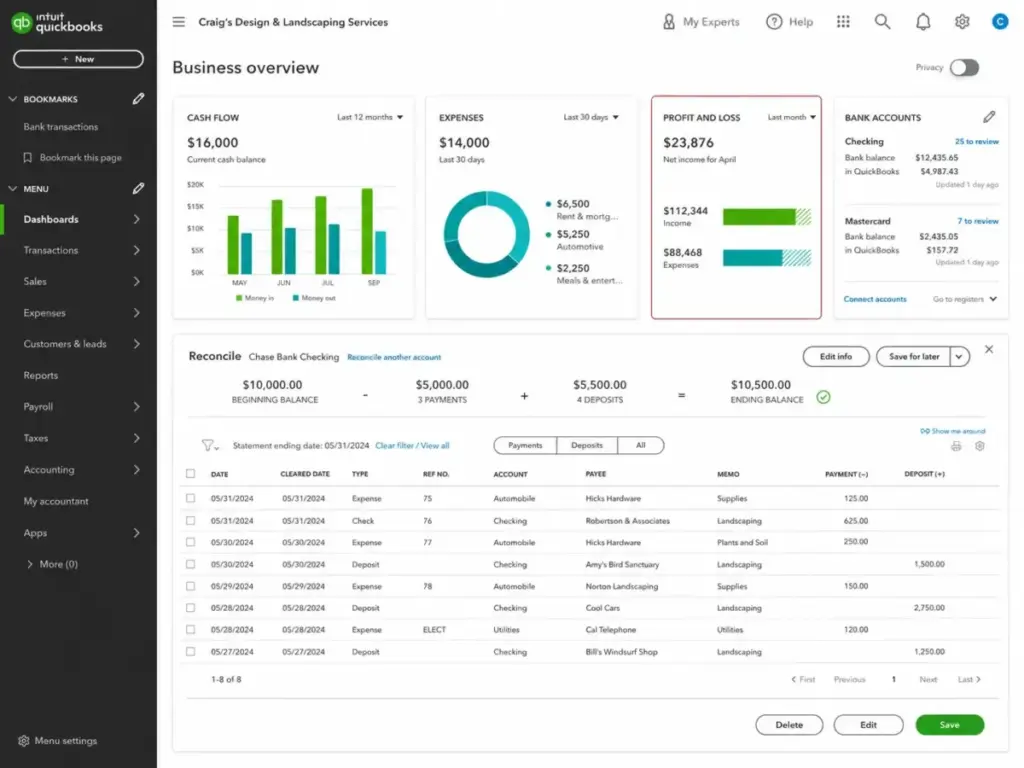Image resolution: width=1024 pixels, height=768 pixels.
Task: Click the QuickBooks logo
Action: point(57,22)
